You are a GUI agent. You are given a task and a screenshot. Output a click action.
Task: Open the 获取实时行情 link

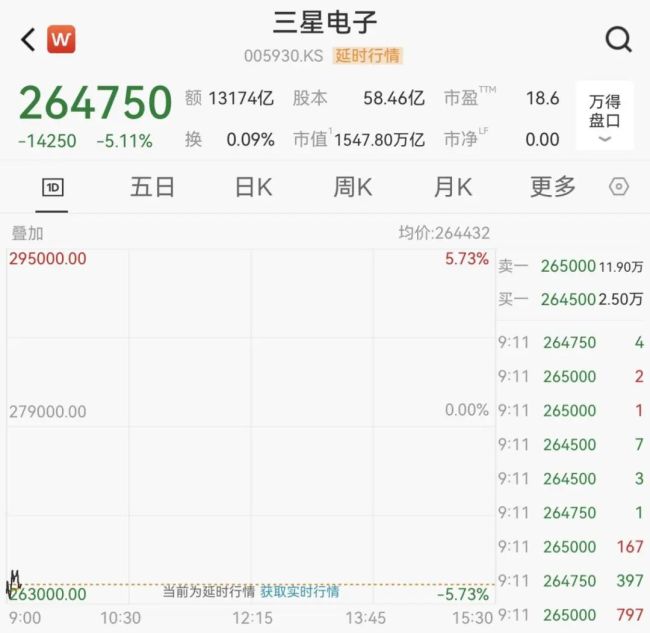[x=300, y=591]
